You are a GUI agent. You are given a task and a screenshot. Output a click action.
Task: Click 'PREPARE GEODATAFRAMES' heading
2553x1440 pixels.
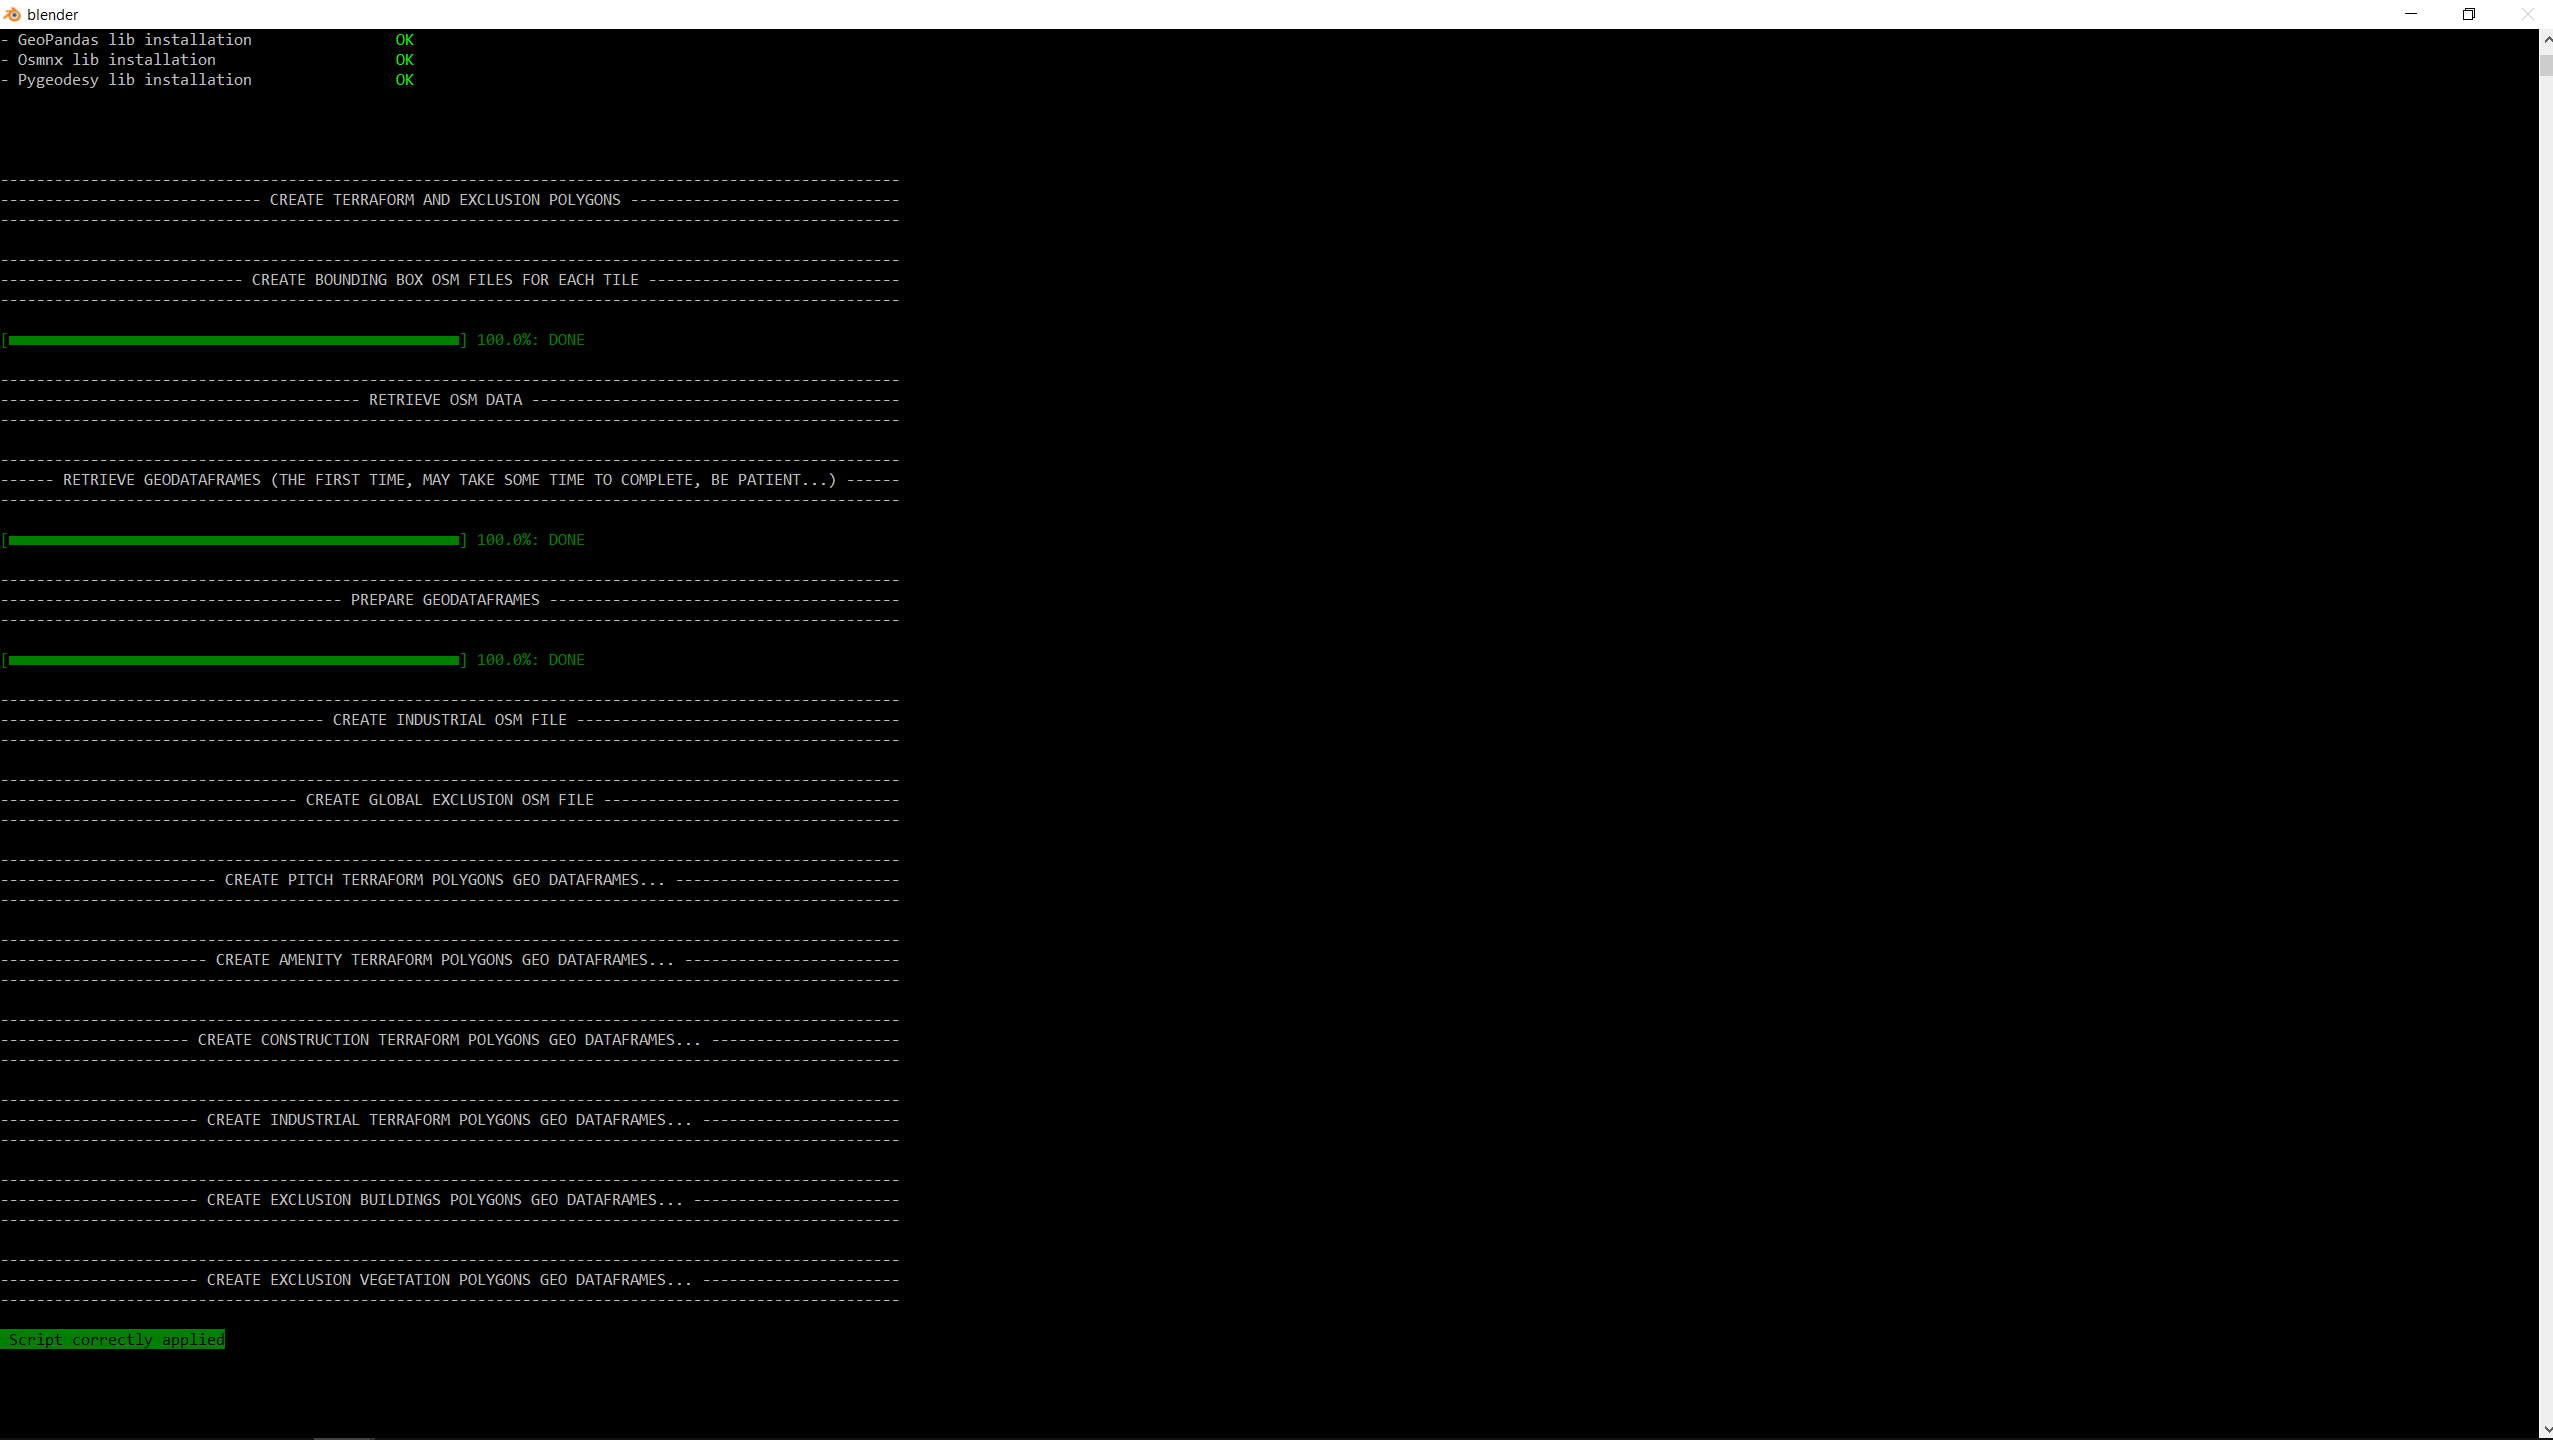445,600
